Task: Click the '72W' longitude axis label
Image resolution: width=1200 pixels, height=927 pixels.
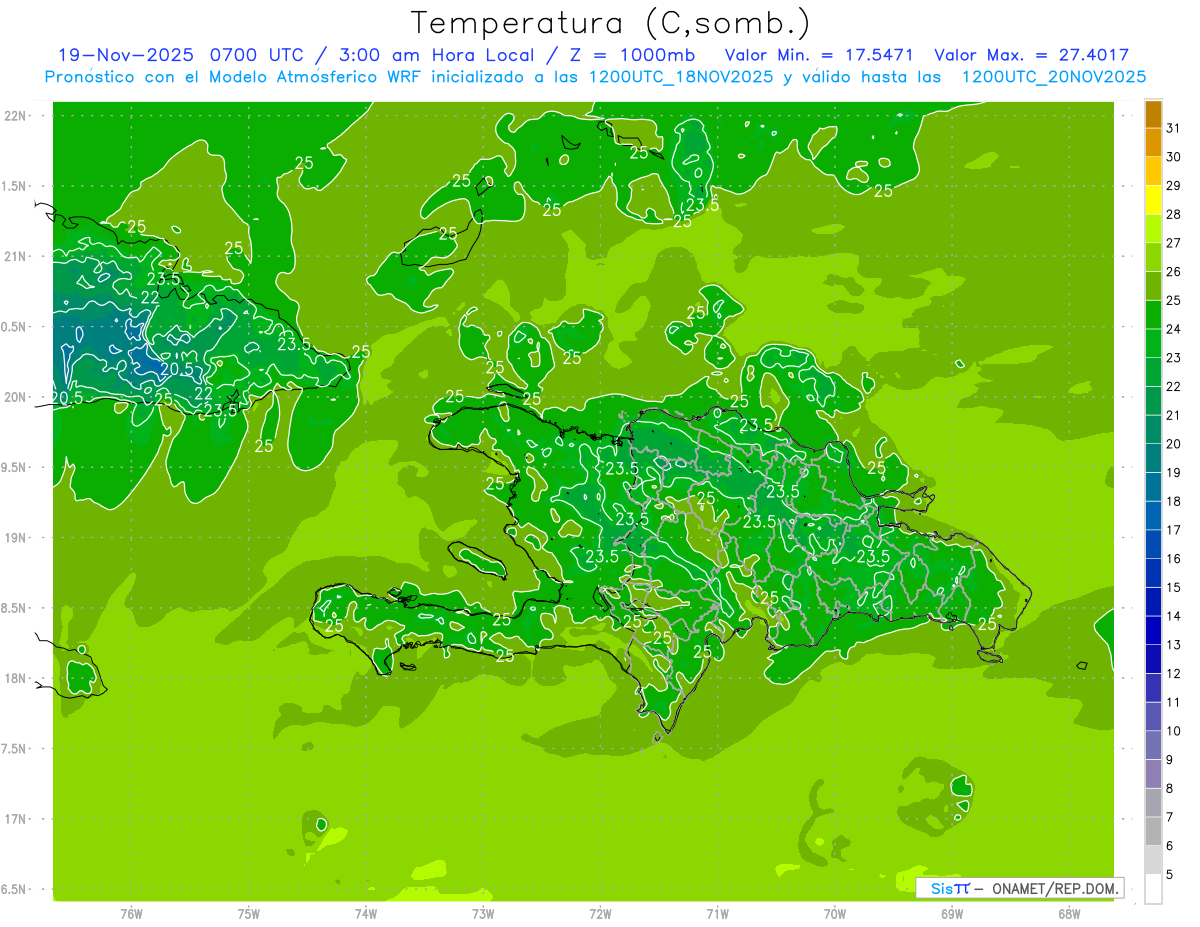Action: tap(600, 913)
